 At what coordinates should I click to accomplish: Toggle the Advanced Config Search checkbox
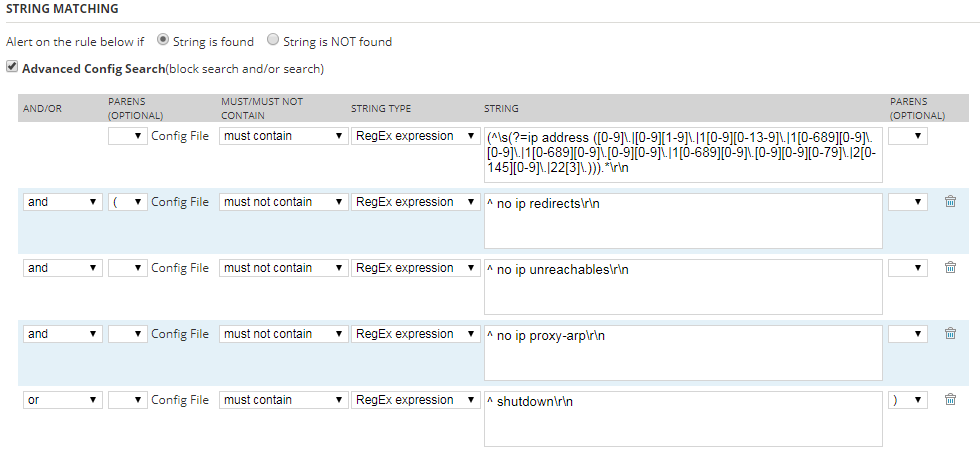(12, 68)
